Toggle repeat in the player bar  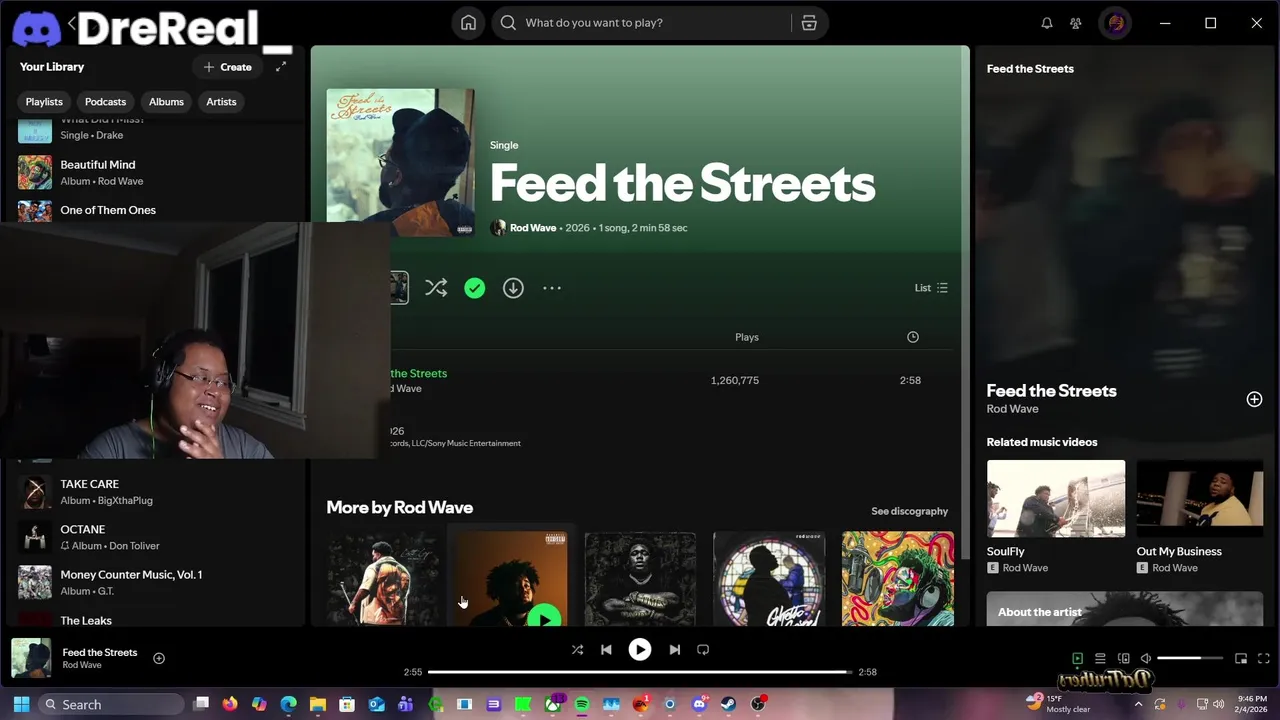(x=703, y=650)
